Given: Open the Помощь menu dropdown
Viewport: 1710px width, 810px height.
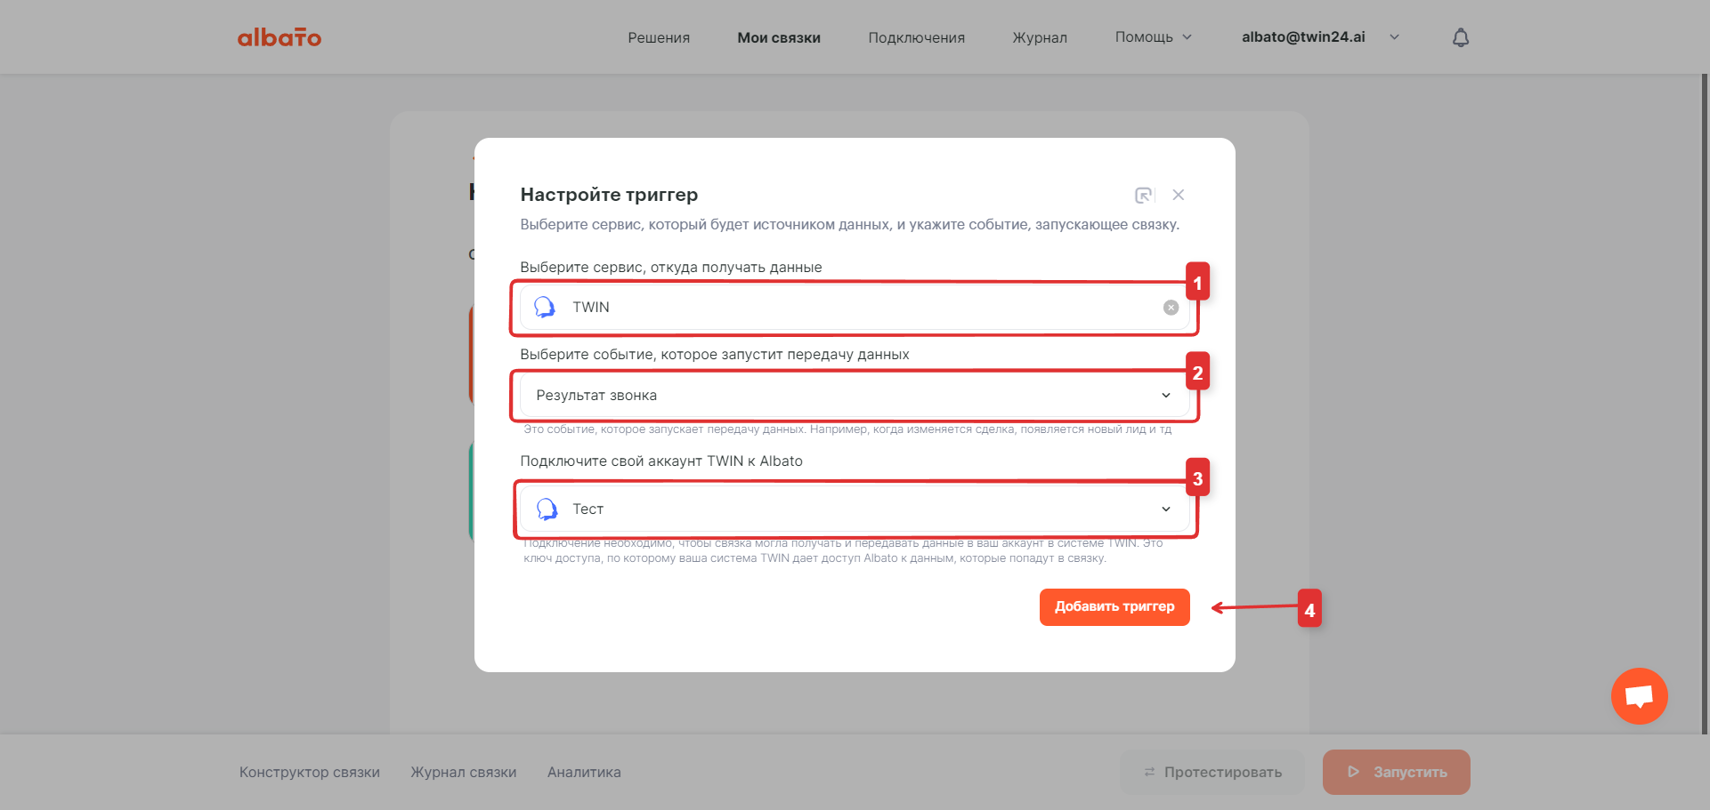Looking at the screenshot, I should click(x=1153, y=37).
